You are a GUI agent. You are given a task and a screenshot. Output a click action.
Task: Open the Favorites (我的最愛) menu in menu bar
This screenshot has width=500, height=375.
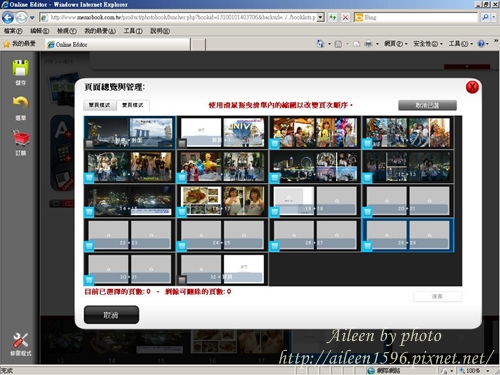100,31
